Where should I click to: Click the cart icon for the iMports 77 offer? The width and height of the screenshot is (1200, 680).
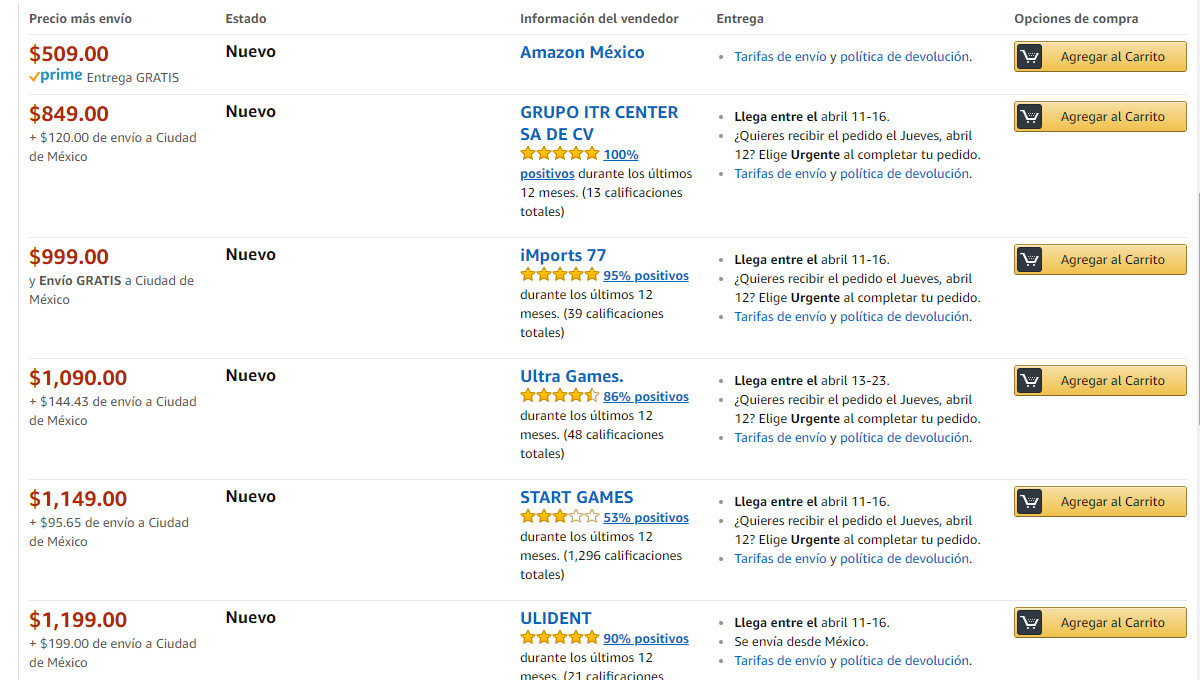click(x=1030, y=260)
